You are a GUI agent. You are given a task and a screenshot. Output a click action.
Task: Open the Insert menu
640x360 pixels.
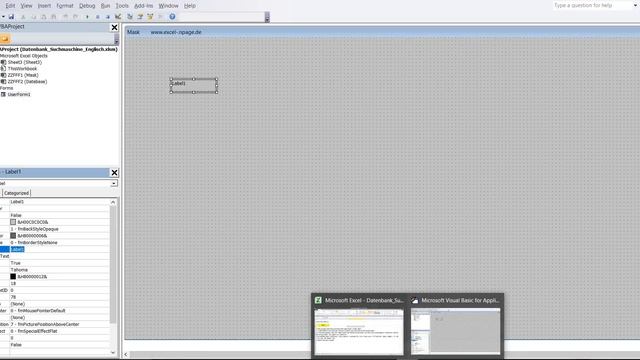44,6
